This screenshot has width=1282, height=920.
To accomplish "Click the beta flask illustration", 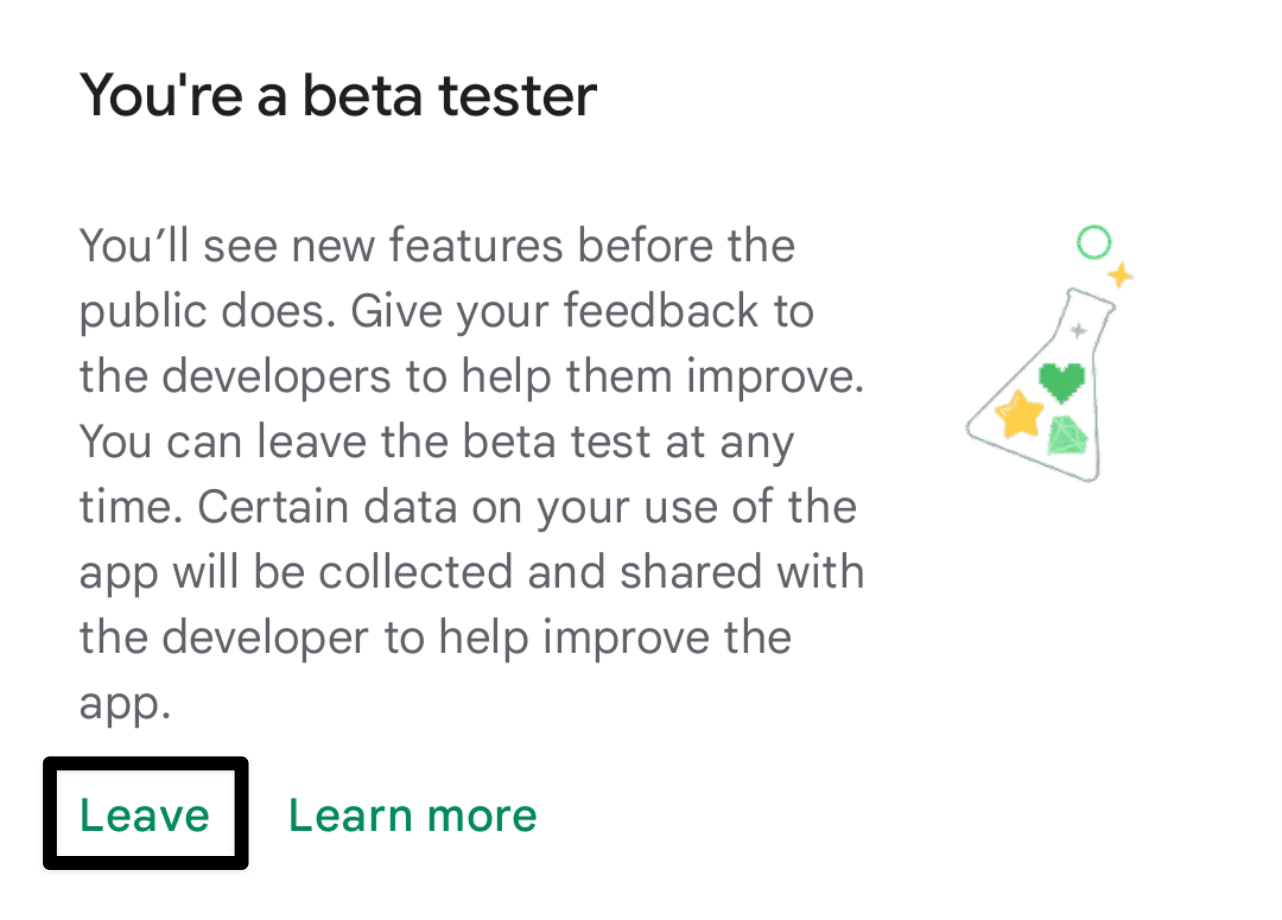I will click(x=1048, y=354).
